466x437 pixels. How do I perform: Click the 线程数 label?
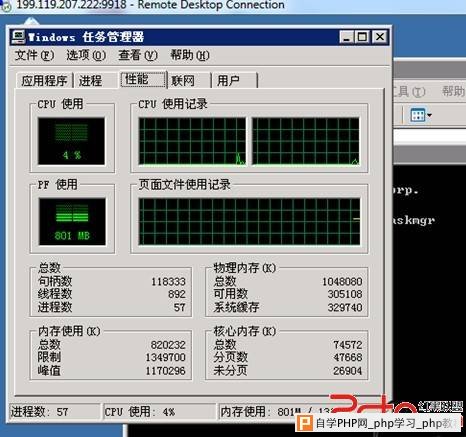pyautogui.click(x=55, y=294)
